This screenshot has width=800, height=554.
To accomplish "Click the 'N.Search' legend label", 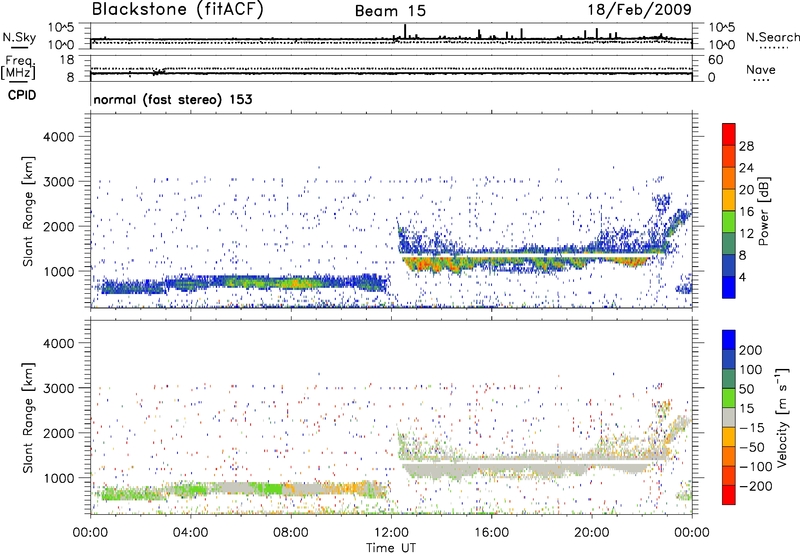I will (x=772, y=37).
